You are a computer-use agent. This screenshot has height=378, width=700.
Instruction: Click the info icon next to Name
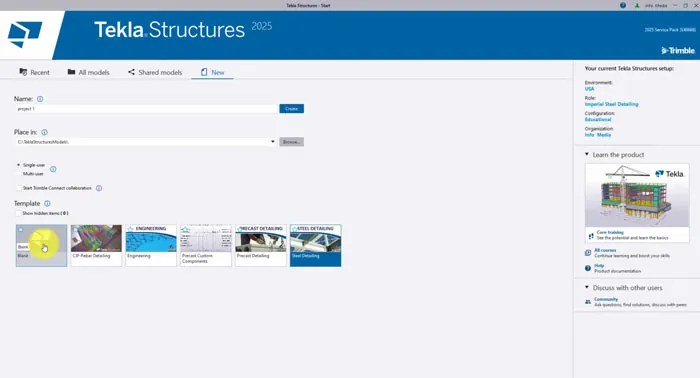point(40,99)
